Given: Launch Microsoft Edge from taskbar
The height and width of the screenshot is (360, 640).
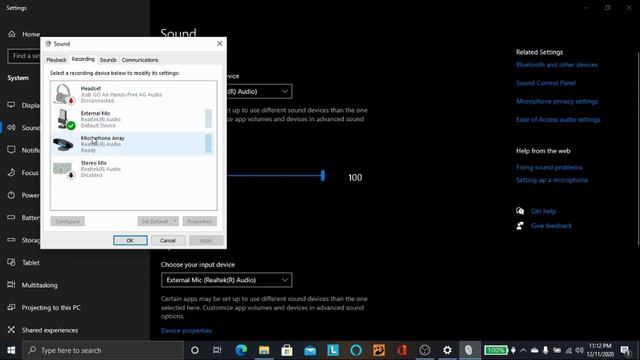Looking at the screenshot, I should (x=241, y=350).
